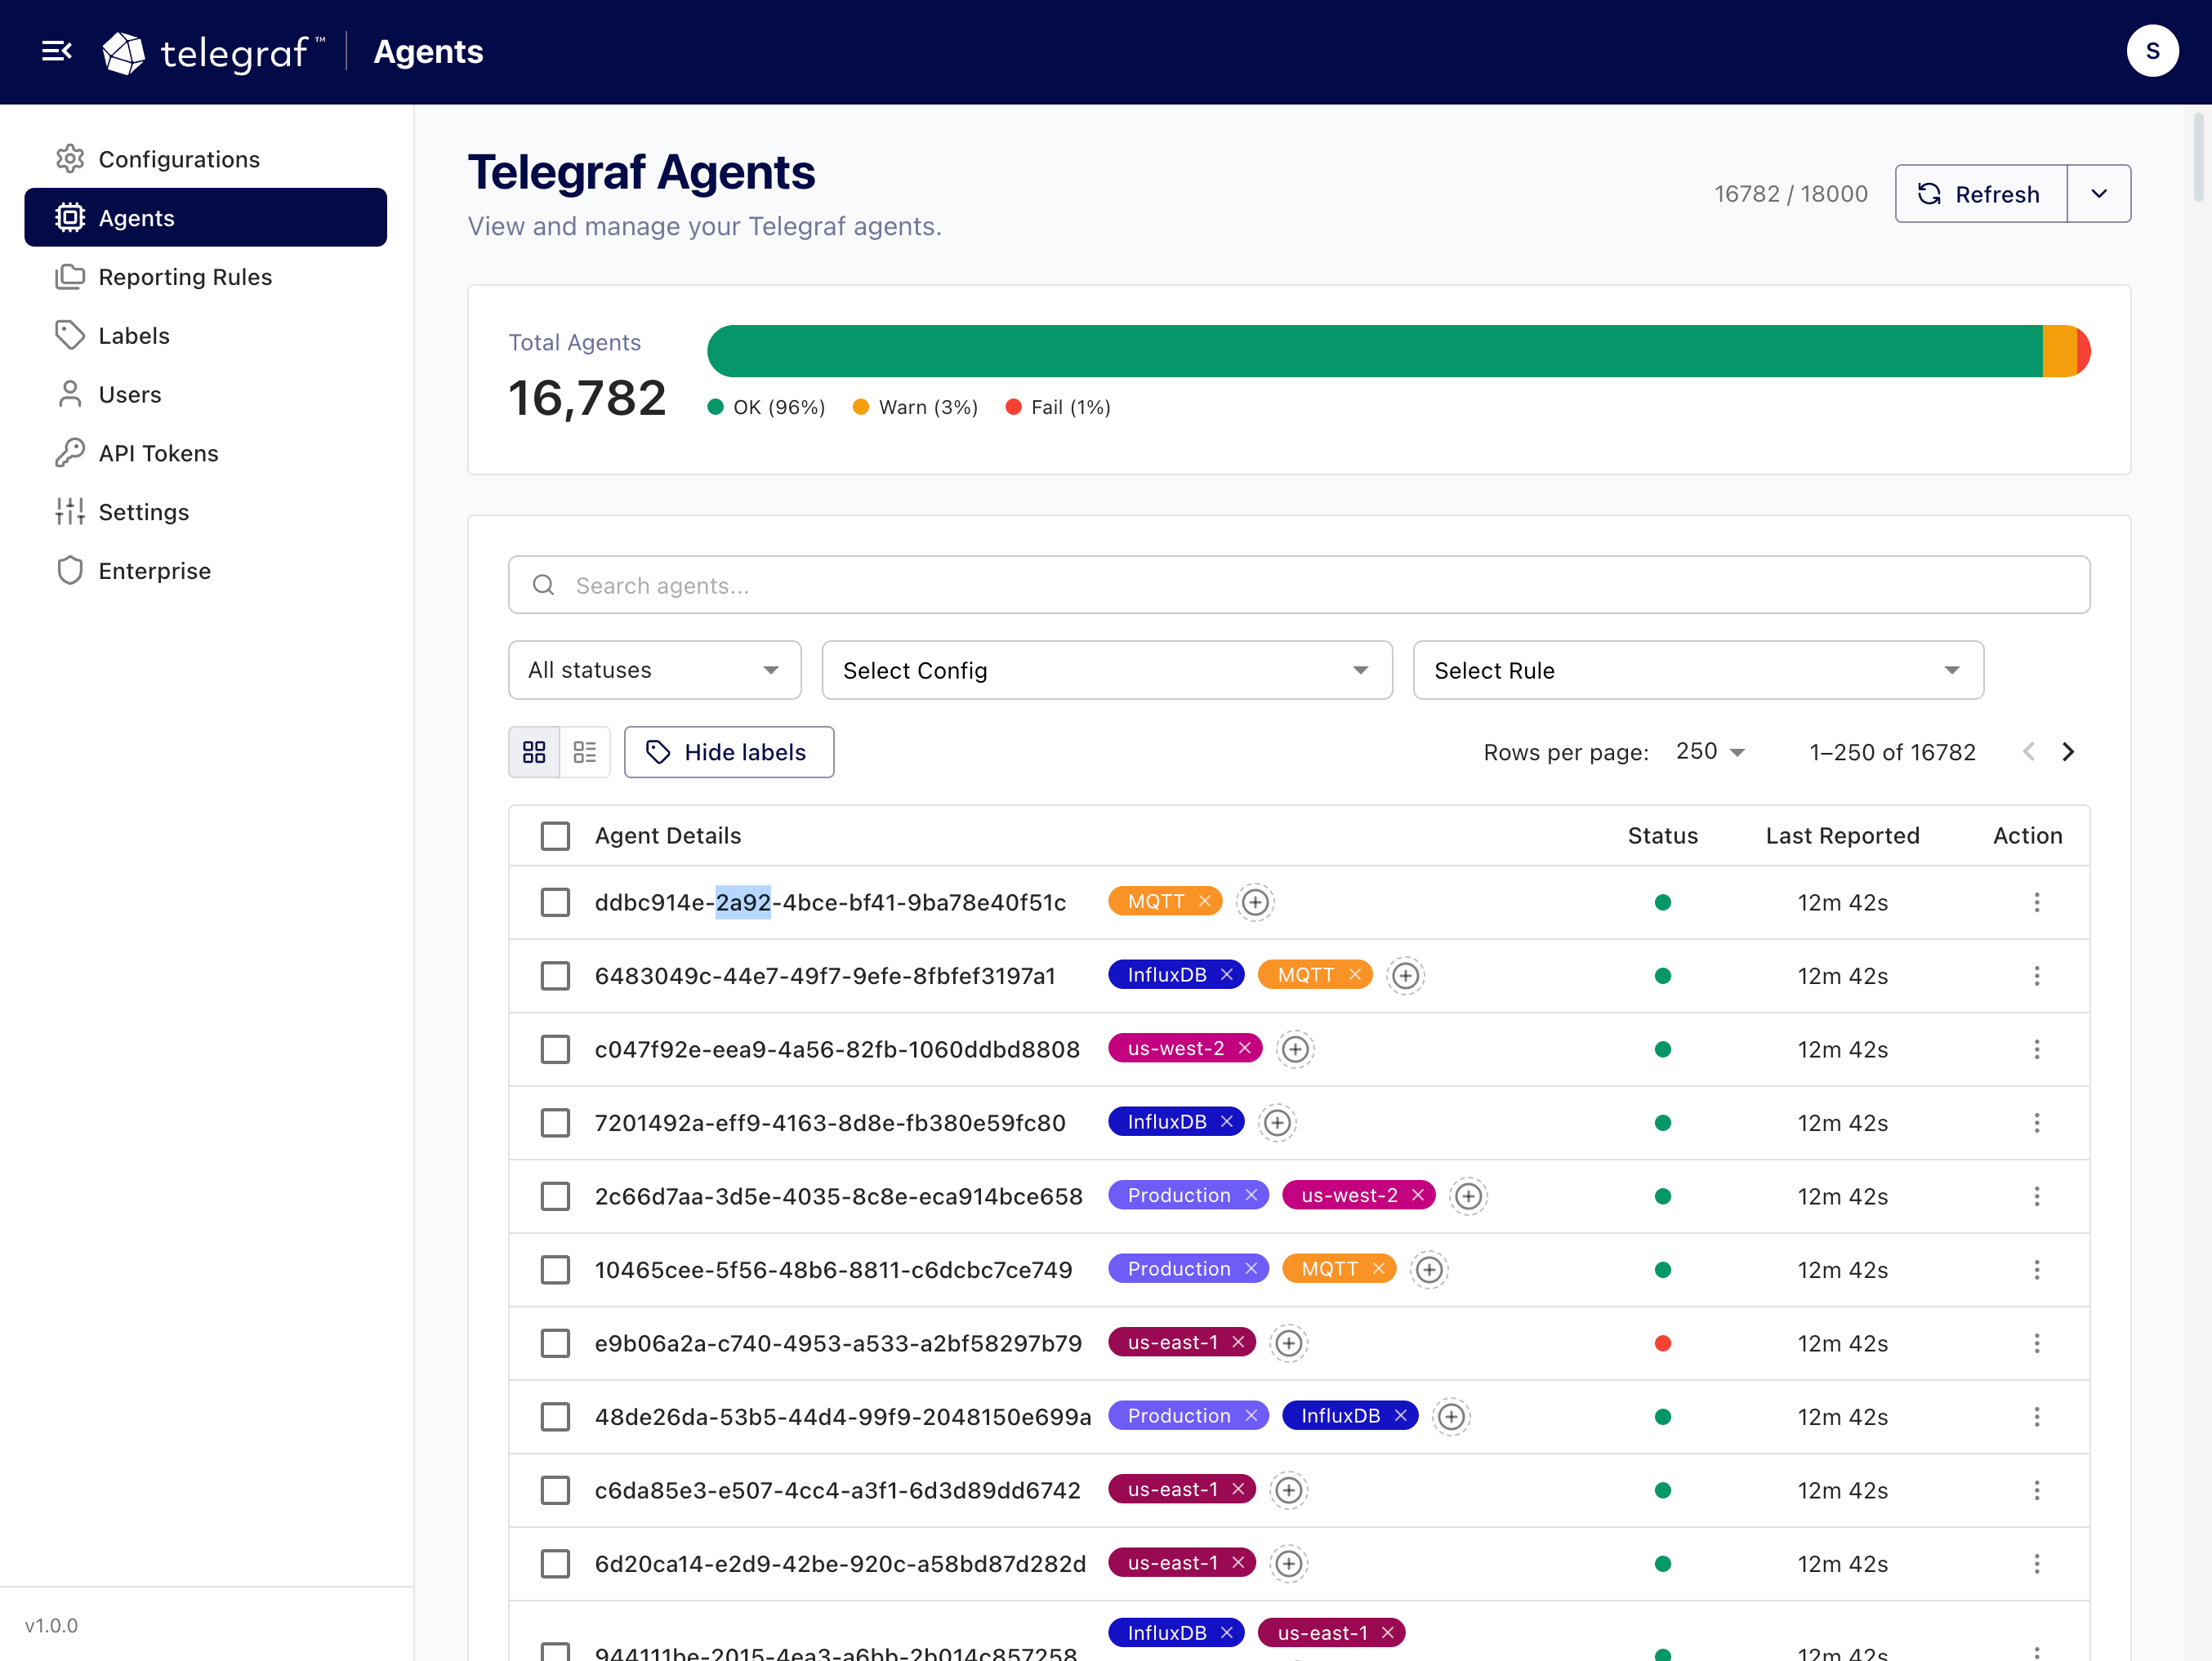The image size is (2212, 1661).
Task: Select agent c047f92e checkbox
Action: pos(555,1049)
